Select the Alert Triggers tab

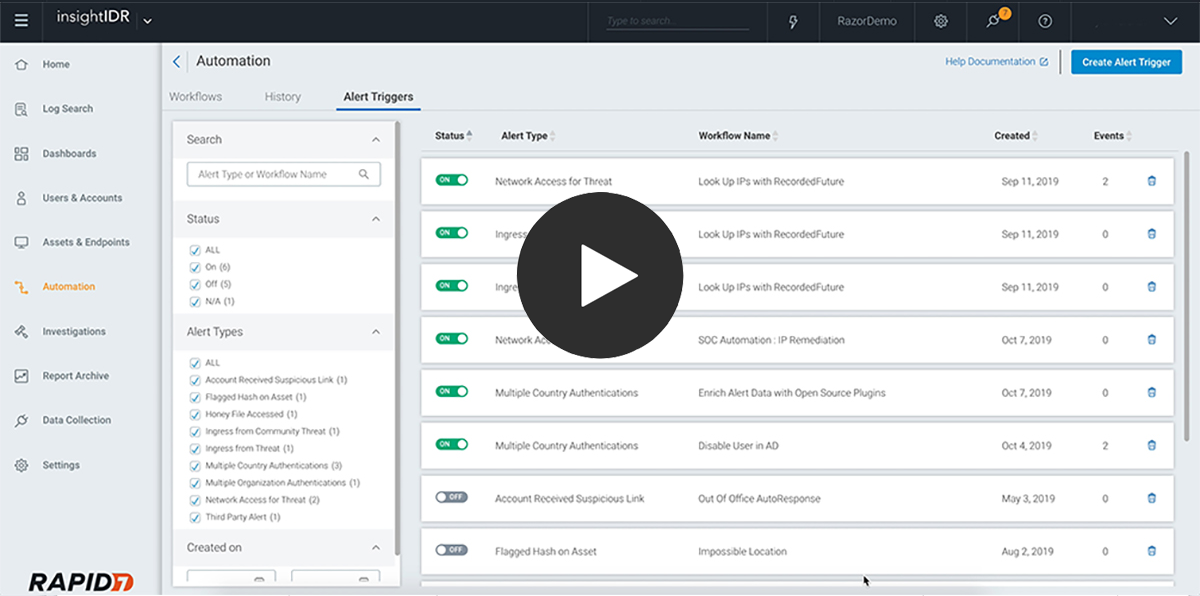pos(378,97)
